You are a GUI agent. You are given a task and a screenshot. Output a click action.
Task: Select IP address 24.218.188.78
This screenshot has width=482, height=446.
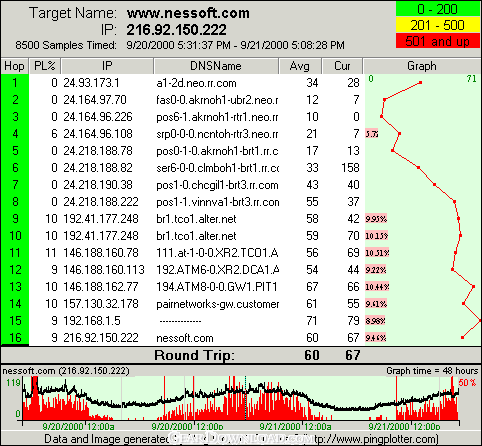coord(98,151)
